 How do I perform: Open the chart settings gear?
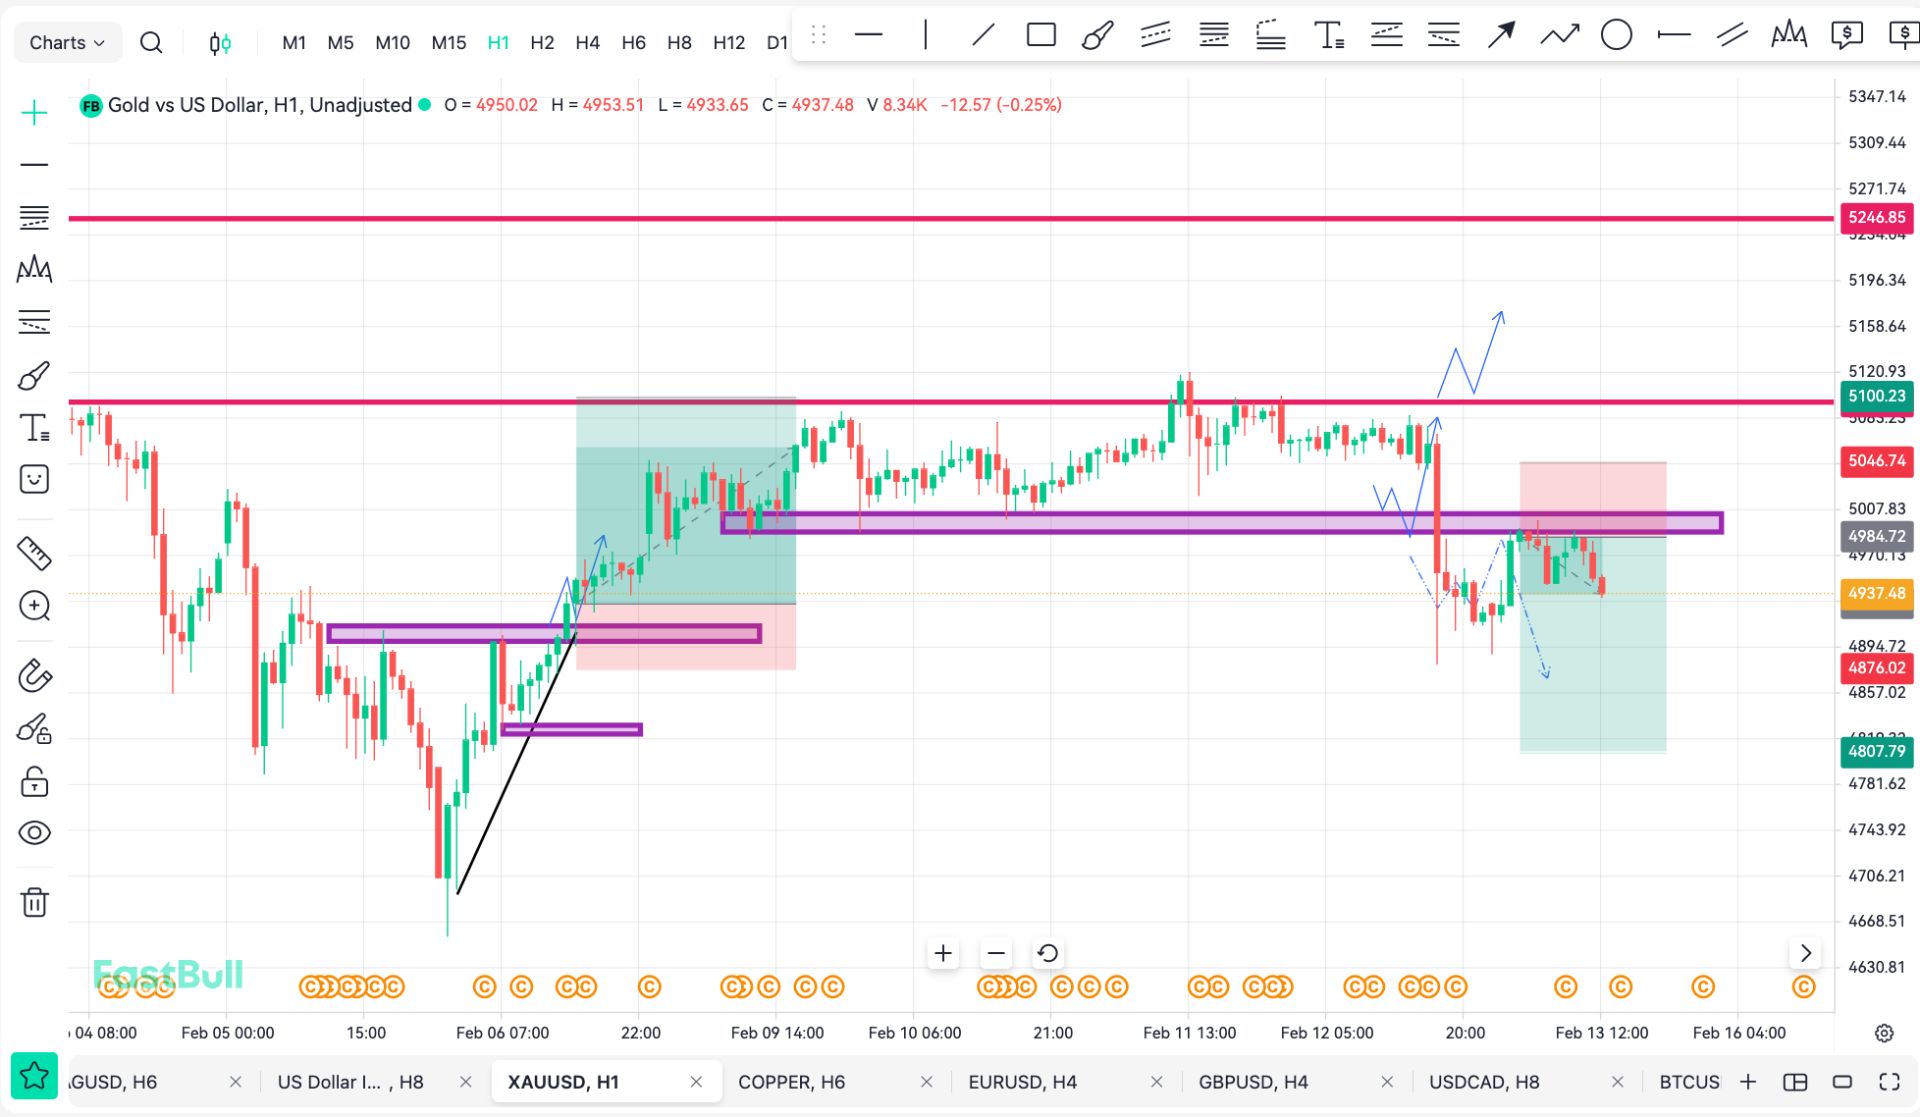pyautogui.click(x=1884, y=1033)
